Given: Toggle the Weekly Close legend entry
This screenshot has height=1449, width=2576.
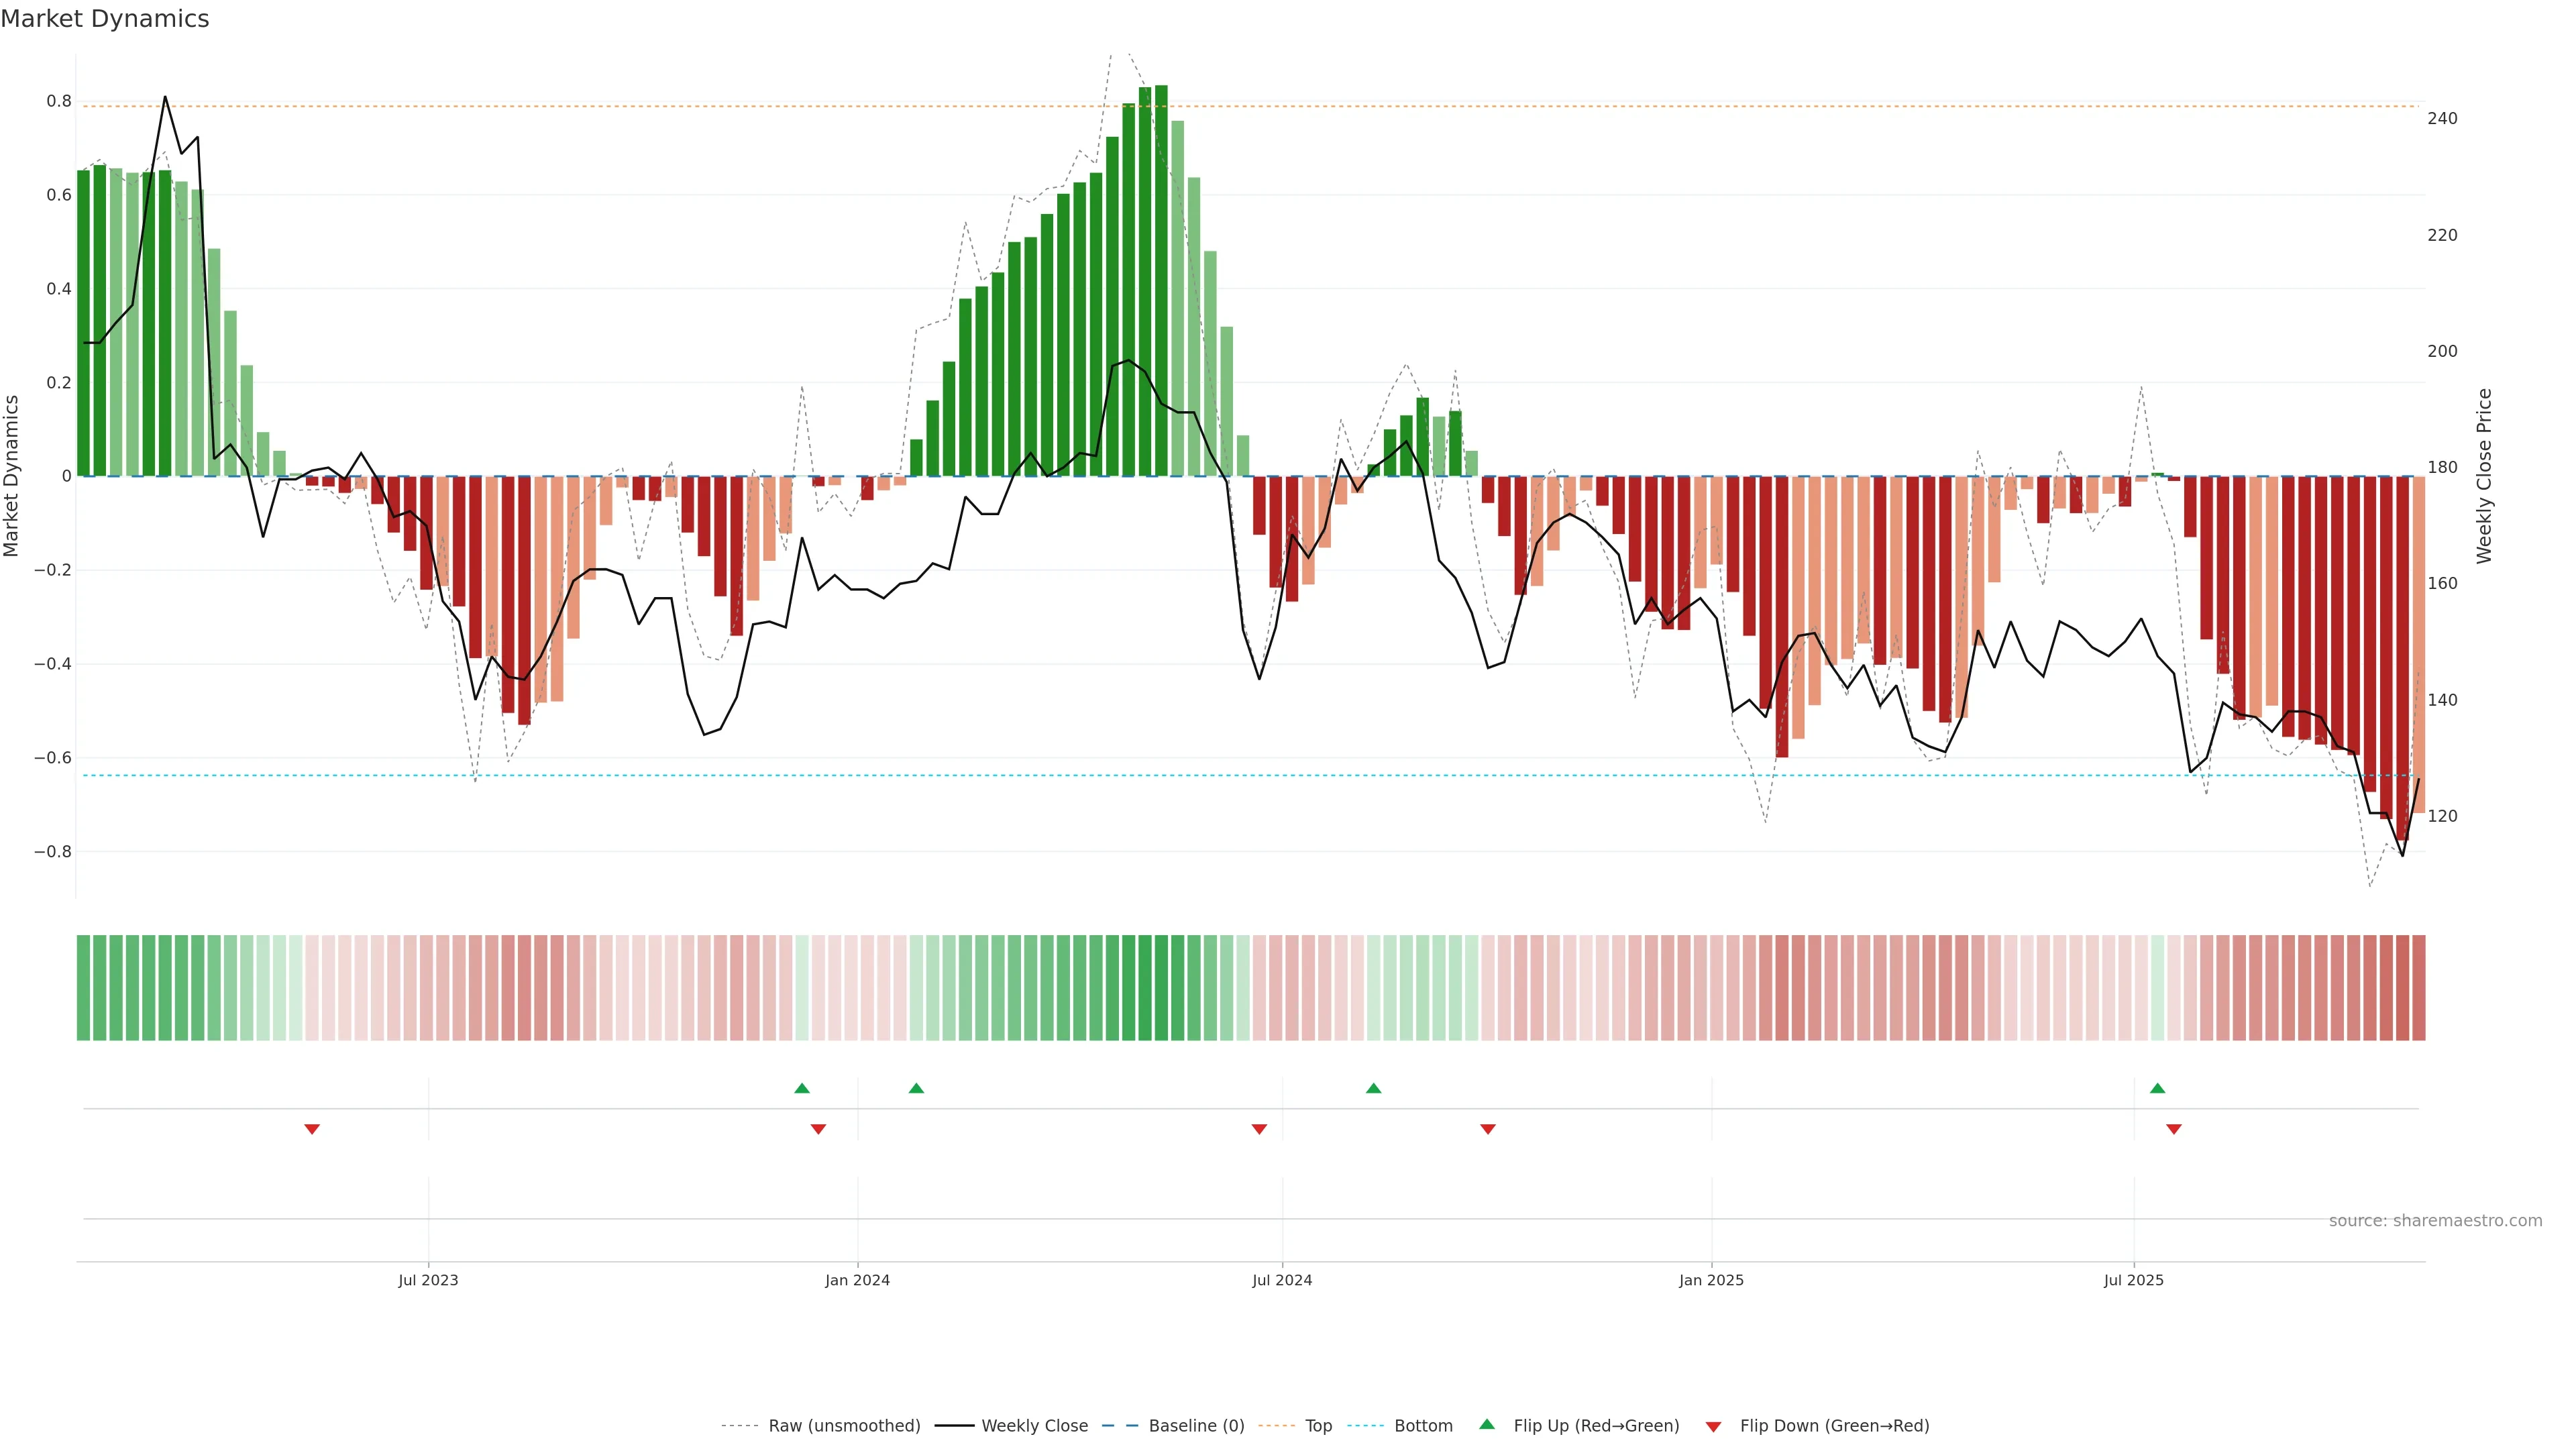Looking at the screenshot, I should click(x=1034, y=1425).
